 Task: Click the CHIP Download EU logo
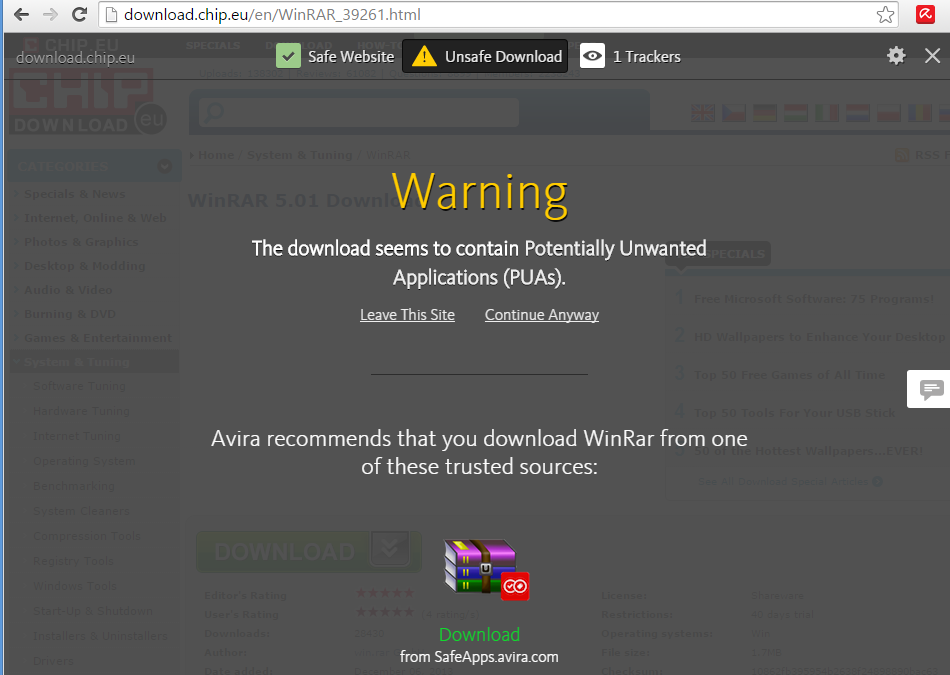tap(88, 100)
